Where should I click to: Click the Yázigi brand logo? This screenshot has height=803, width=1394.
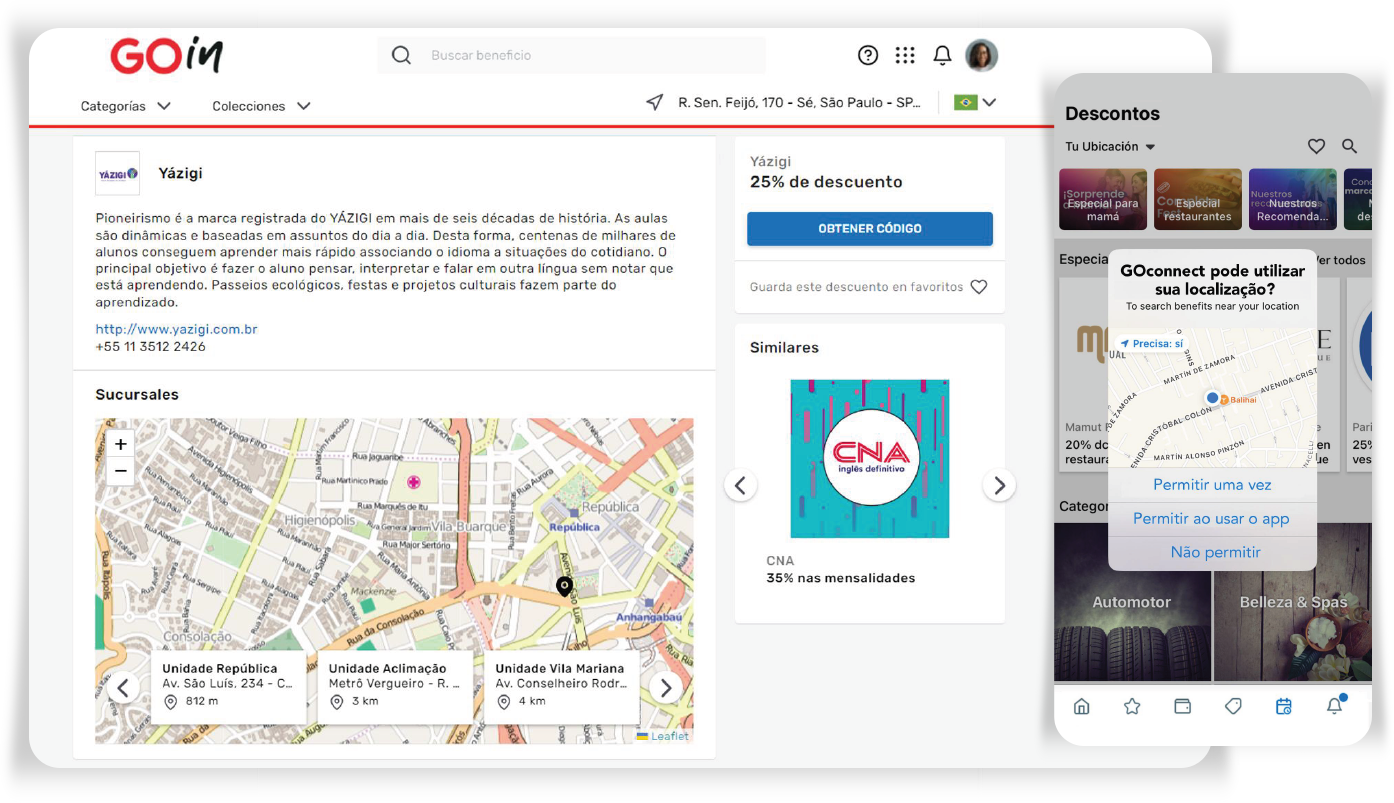118,174
